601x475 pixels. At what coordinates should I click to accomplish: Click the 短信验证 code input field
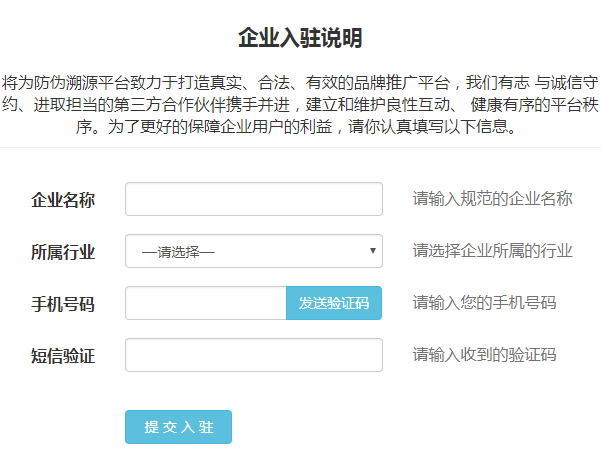point(253,355)
